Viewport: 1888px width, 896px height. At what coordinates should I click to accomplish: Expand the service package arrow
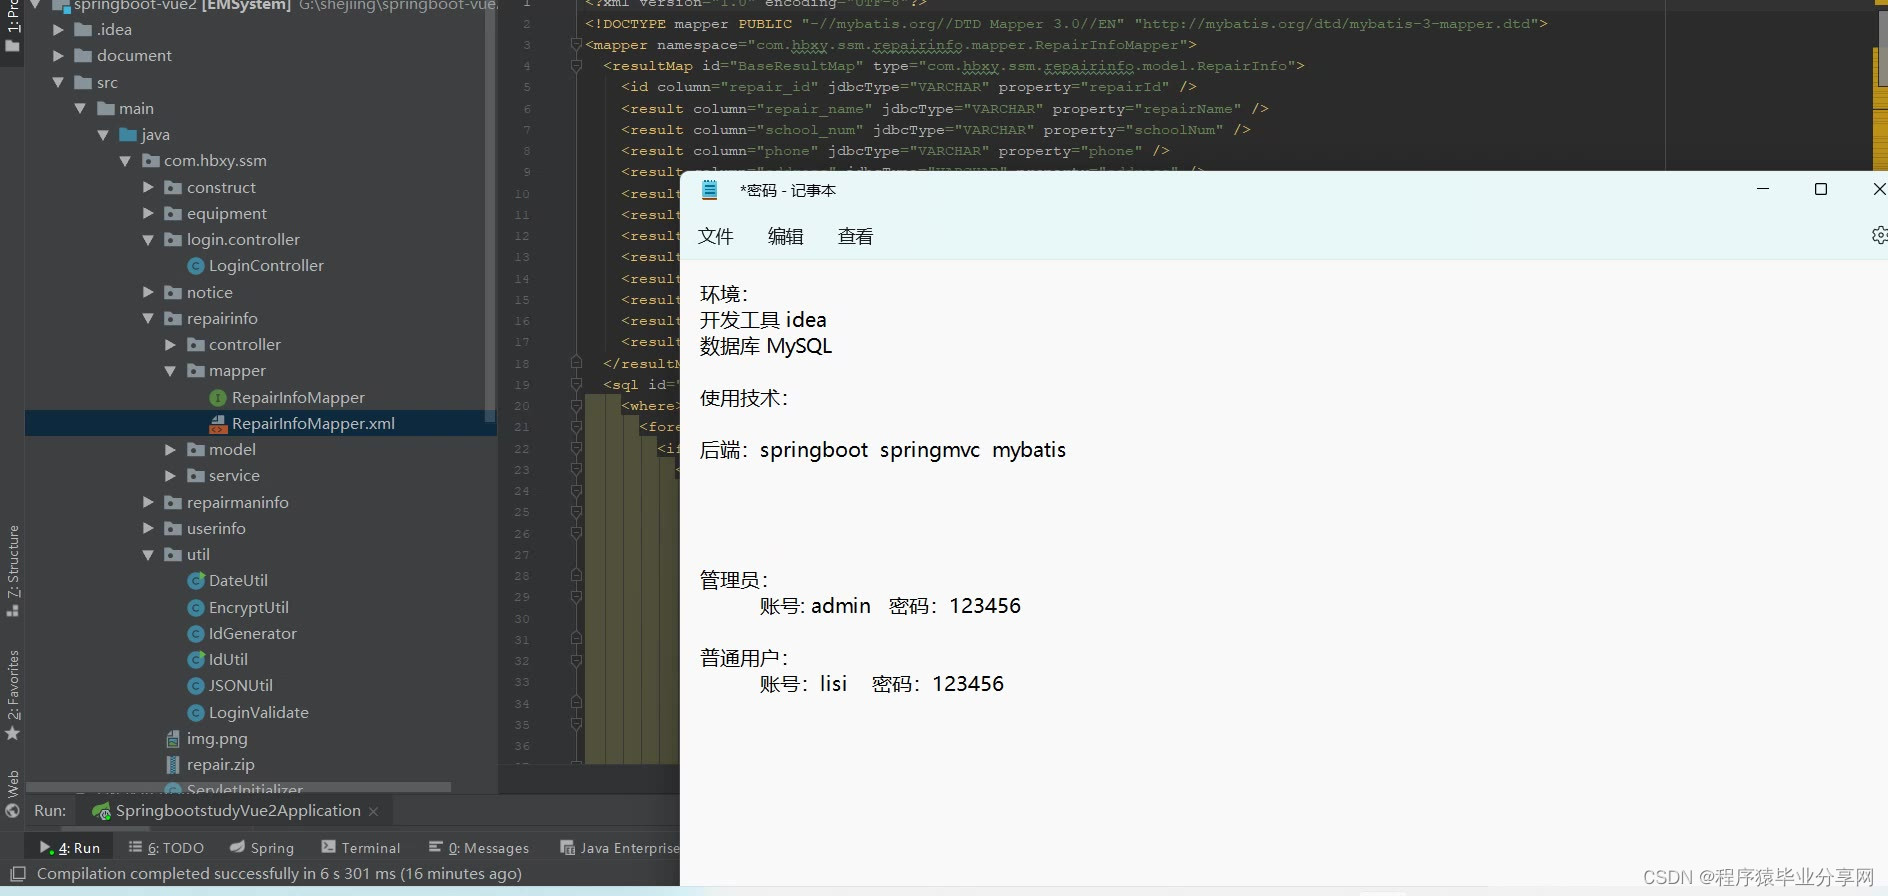tap(170, 476)
